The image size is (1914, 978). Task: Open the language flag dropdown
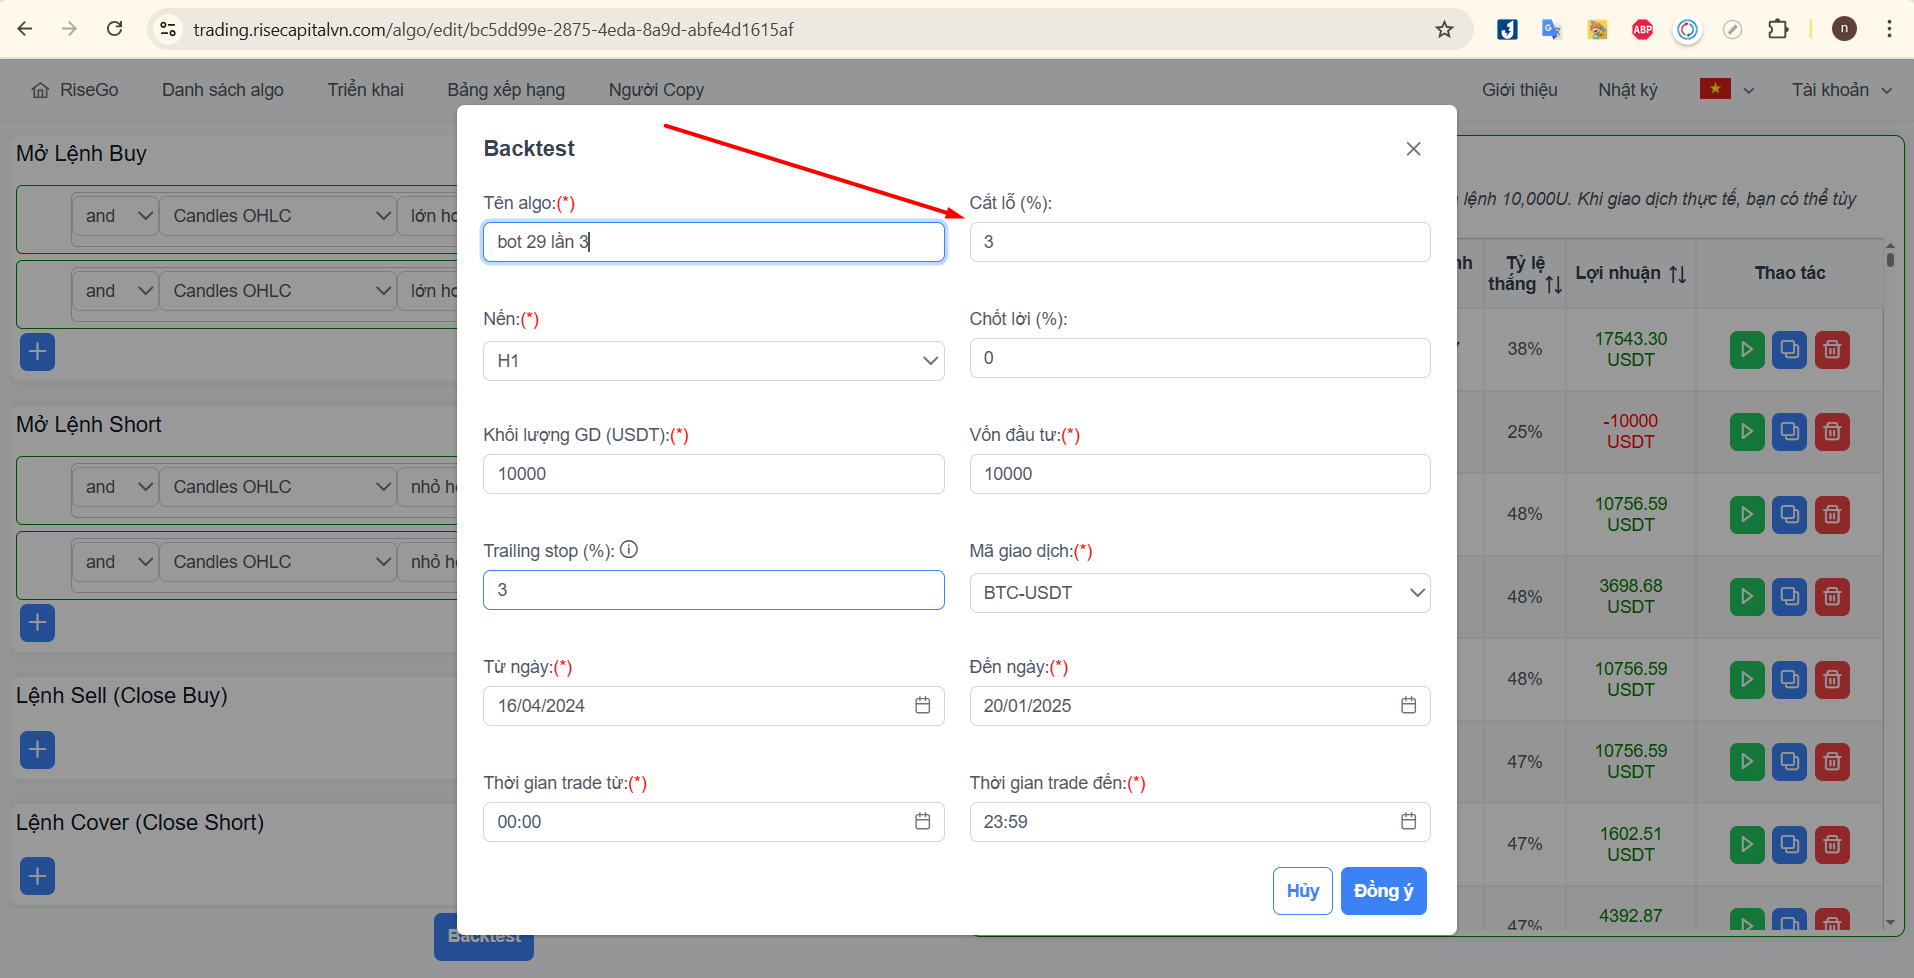coord(1727,90)
